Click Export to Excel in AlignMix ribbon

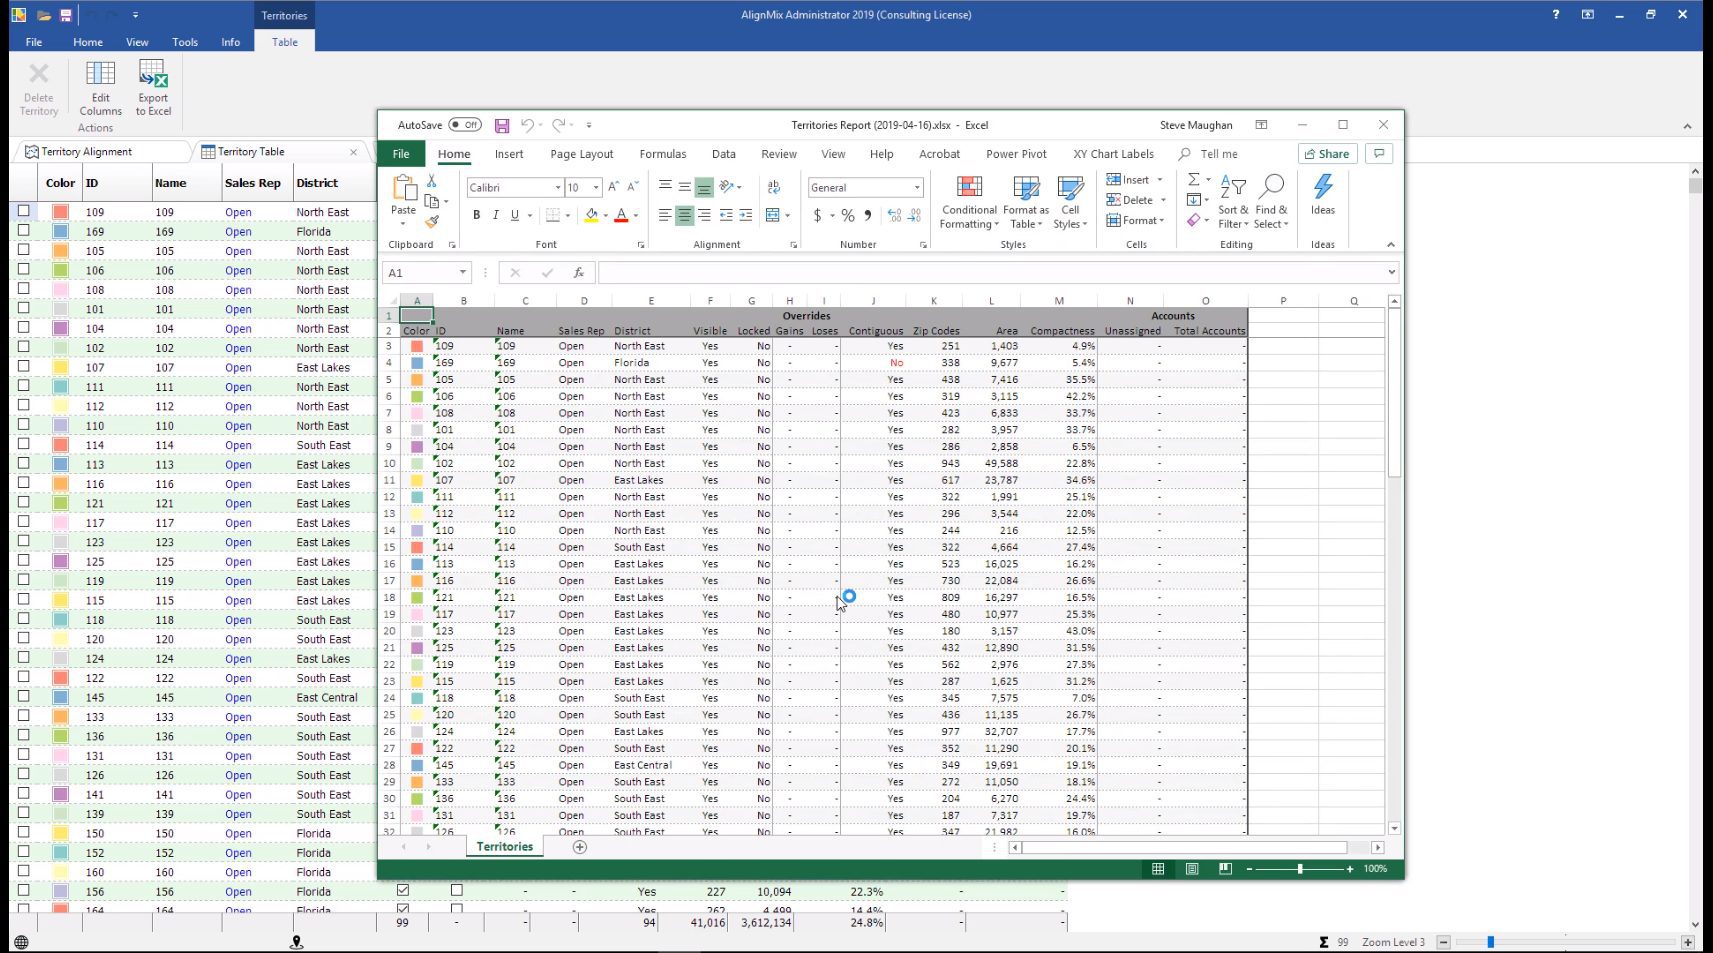pyautogui.click(x=153, y=88)
